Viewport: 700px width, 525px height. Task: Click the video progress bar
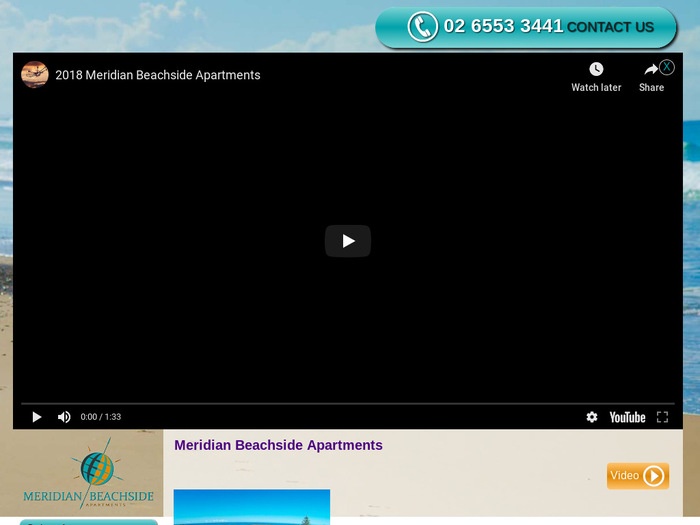pyautogui.click(x=348, y=404)
